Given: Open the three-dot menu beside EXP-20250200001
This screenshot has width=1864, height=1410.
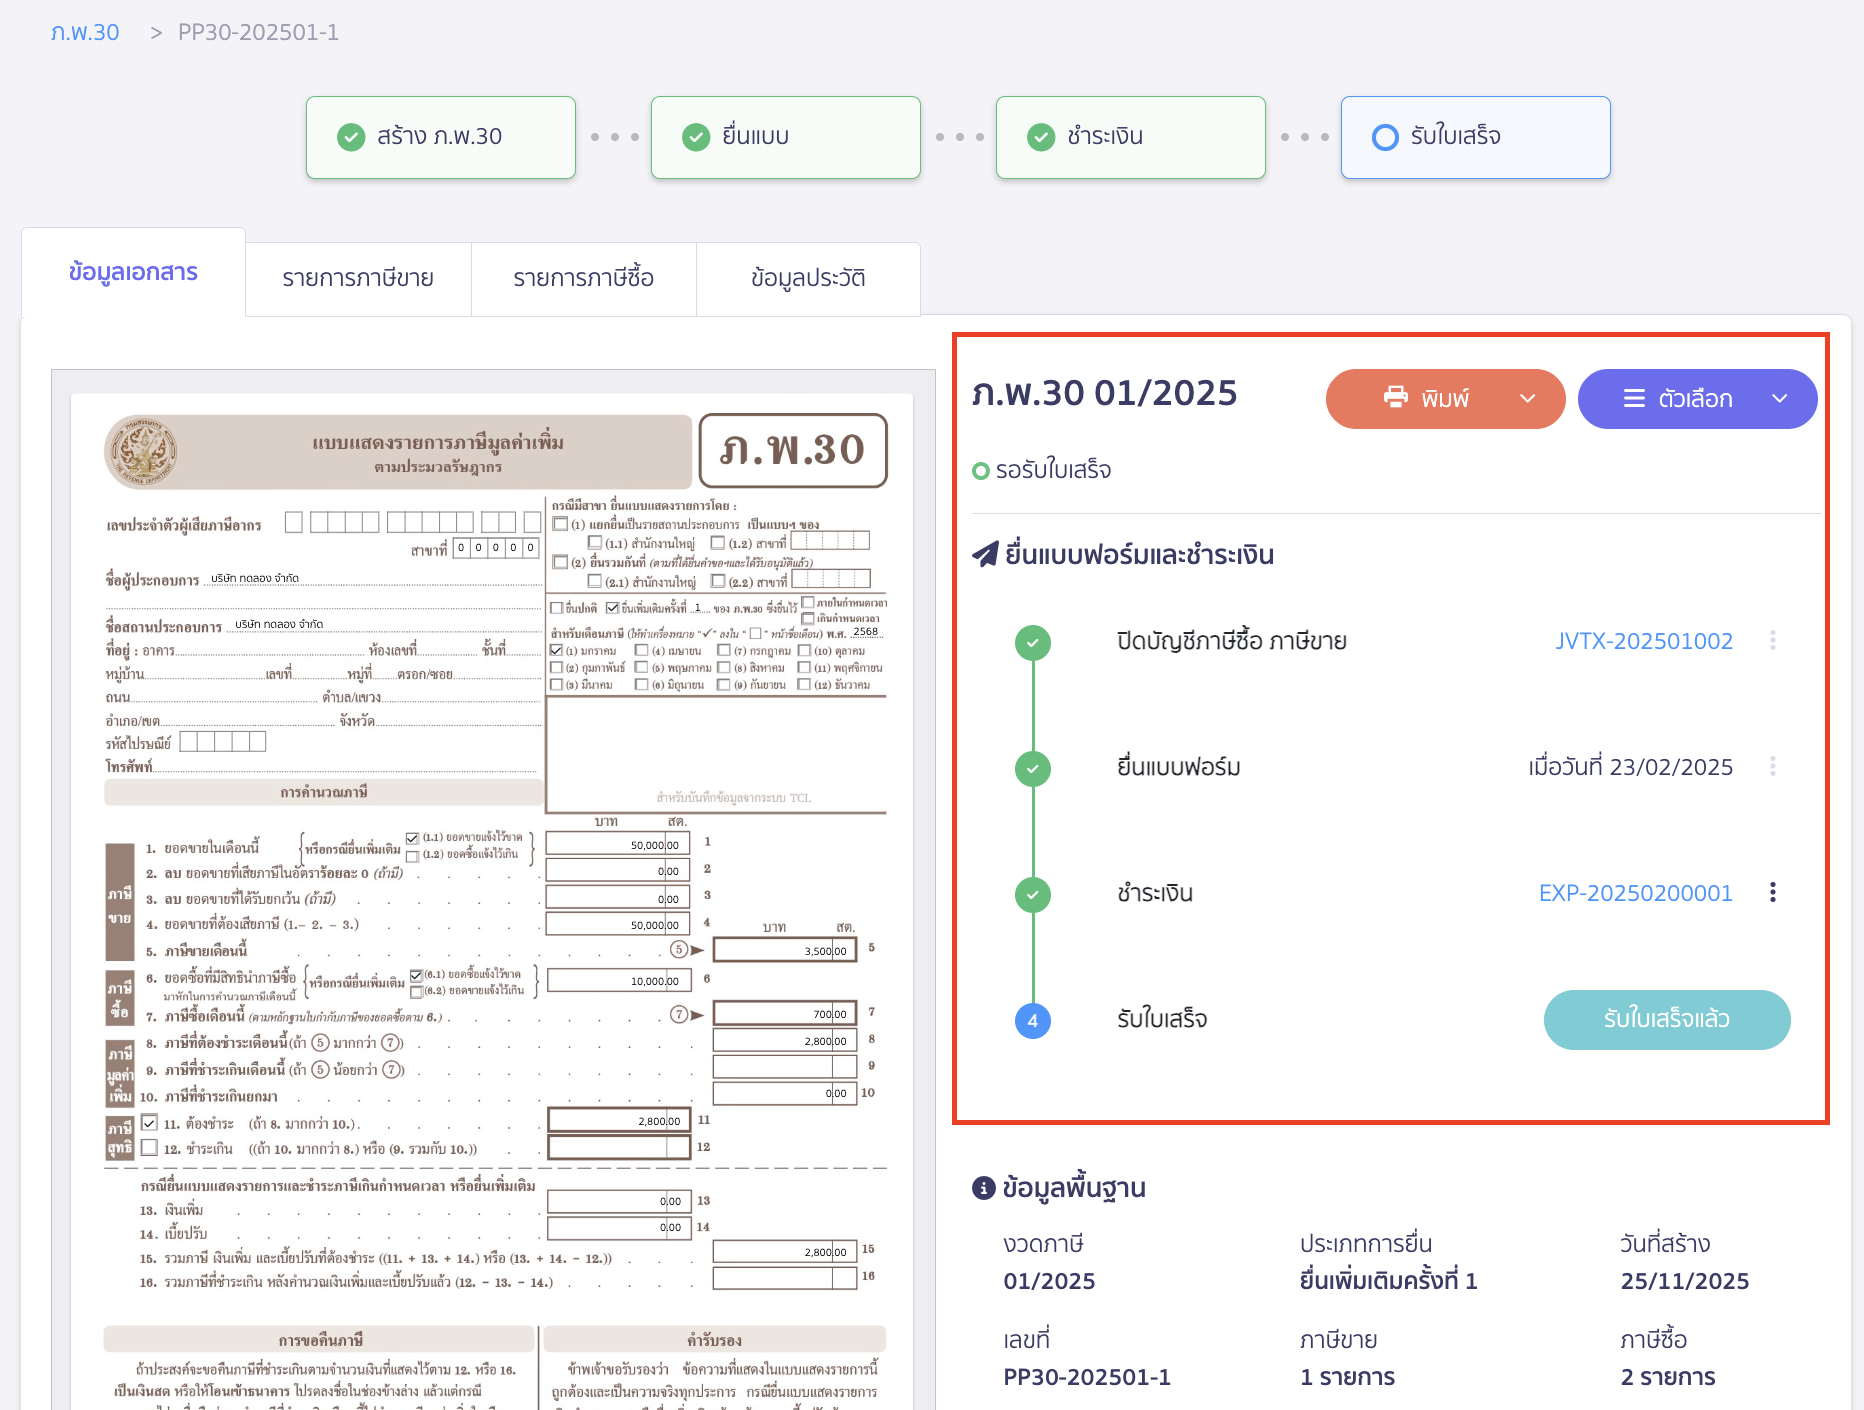Looking at the screenshot, I should coord(1772,893).
